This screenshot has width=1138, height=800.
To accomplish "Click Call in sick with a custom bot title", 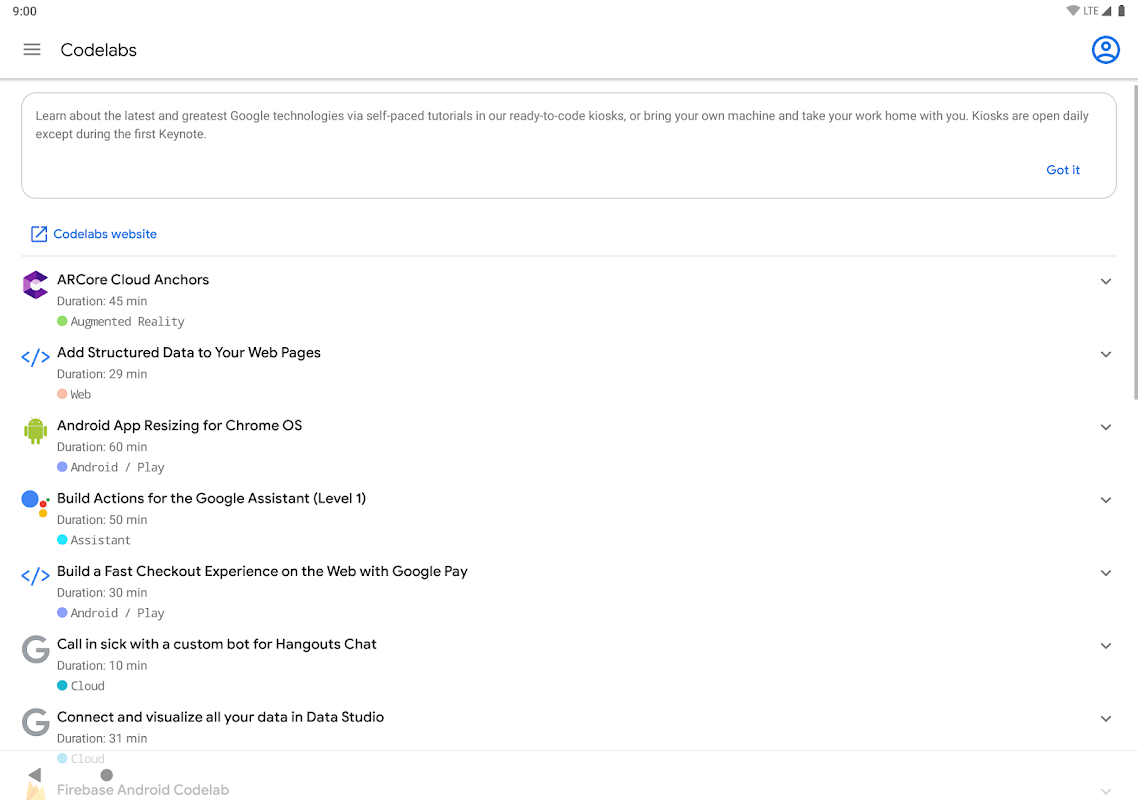I will (x=216, y=644).
